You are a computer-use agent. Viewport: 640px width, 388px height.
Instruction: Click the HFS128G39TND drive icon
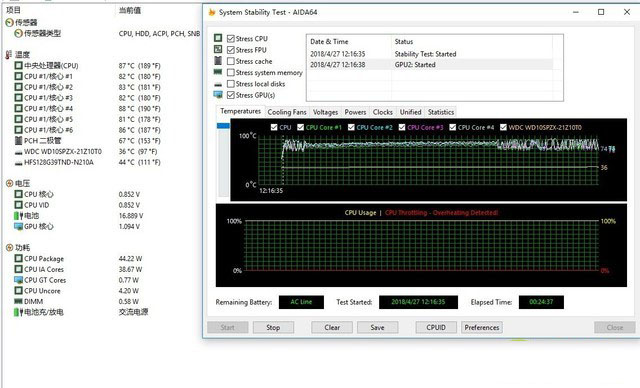coord(18,163)
